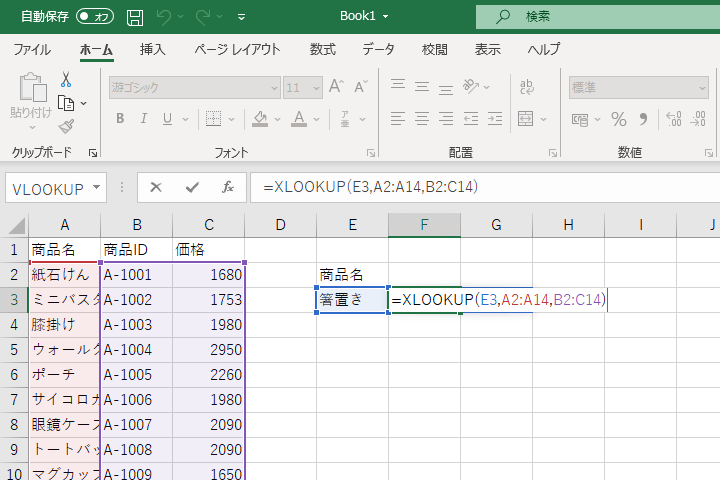The height and width of the screenshot is (480, 720).
Task: Click the Decrease Indent icon
Action: coord(471,119)
